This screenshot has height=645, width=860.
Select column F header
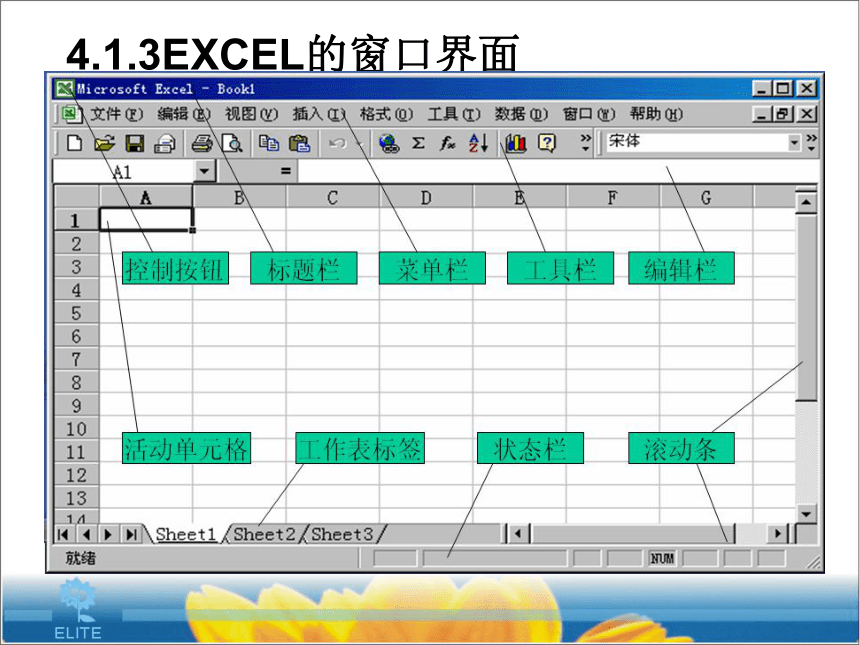coord(613,197)
